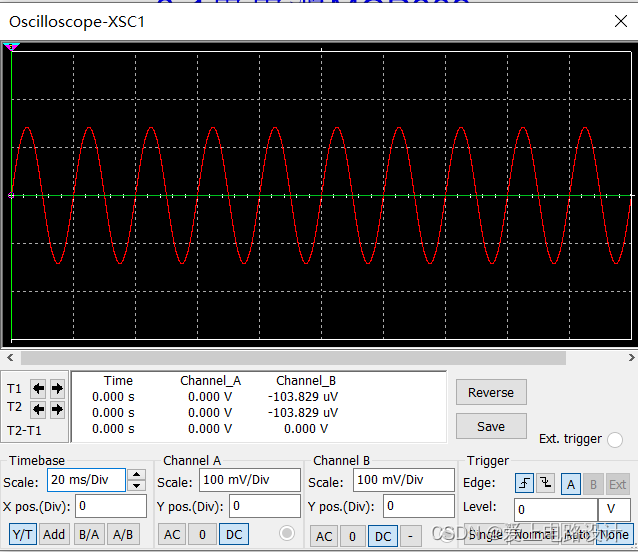The image size is (638, 552).
Task: Select falling edge trigger icon
Action: point(545,484)
